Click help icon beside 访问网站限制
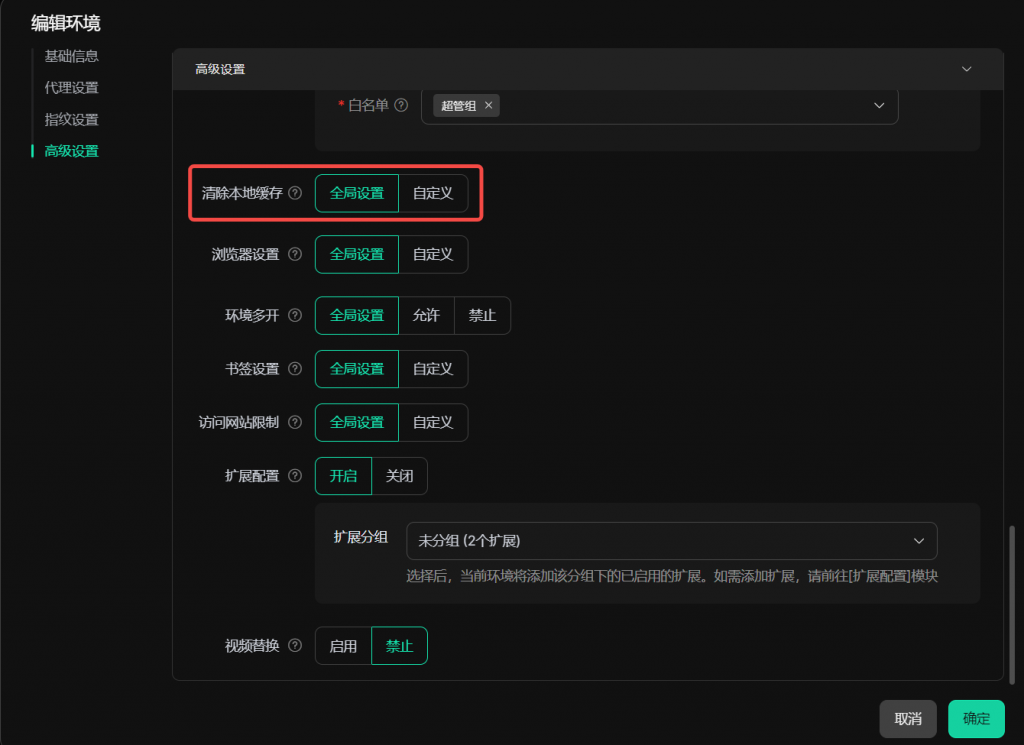This screenshot has height=745, width=1024. click(295, 423)
